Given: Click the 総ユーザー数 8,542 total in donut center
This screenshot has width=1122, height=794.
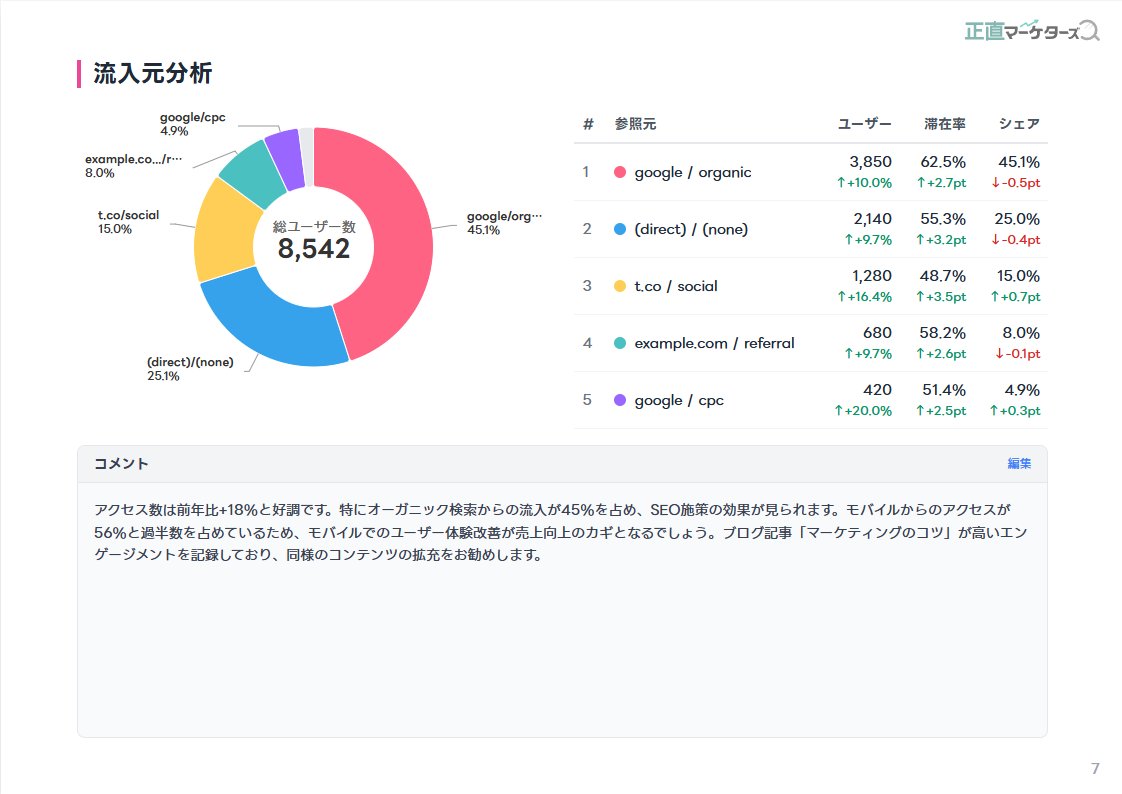Looking at the screenshot, I should 313,240.
